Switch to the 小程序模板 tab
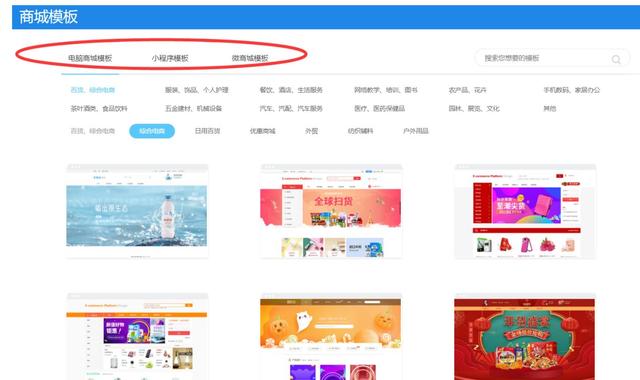The width and height of the screenshot is (640, 380). (170, 58)
